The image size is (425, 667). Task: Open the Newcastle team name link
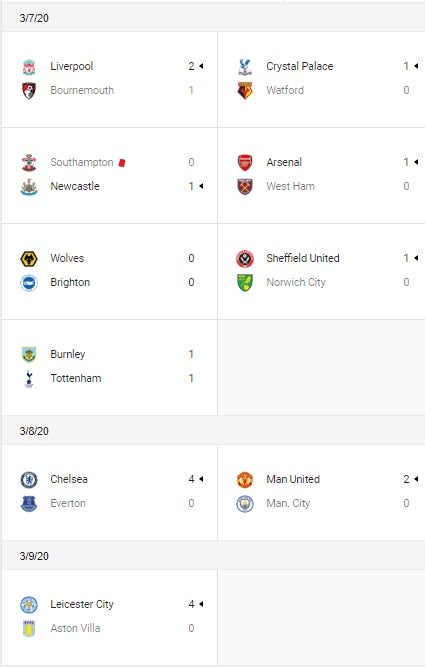click(75, 186)
